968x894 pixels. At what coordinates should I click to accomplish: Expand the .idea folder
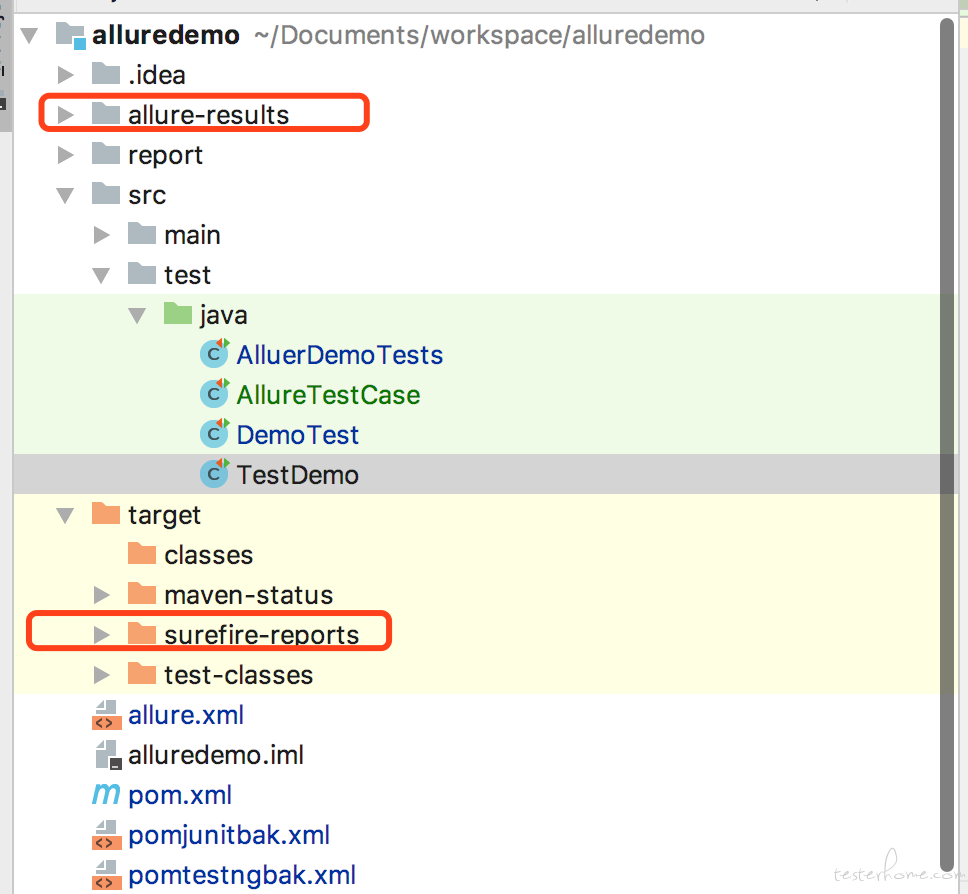(x=65, y=75)
